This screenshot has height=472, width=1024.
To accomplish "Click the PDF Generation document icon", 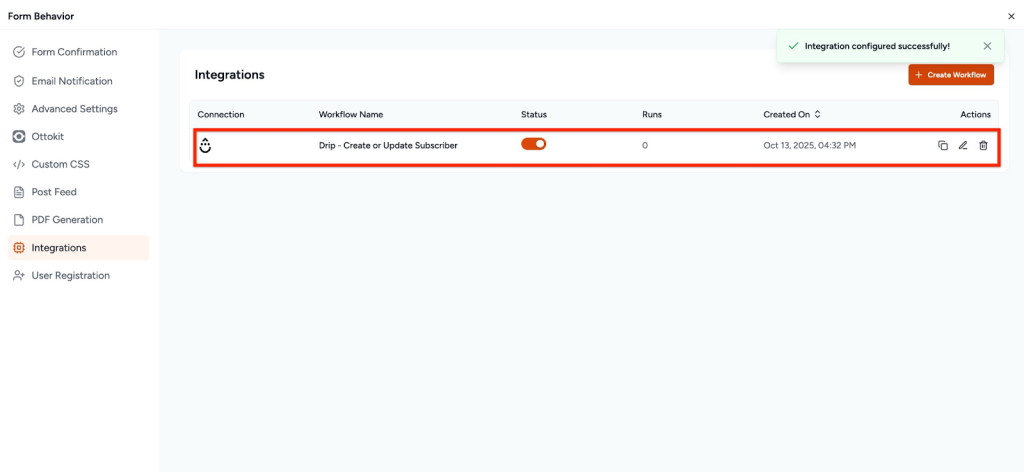I will pos(19,220).
